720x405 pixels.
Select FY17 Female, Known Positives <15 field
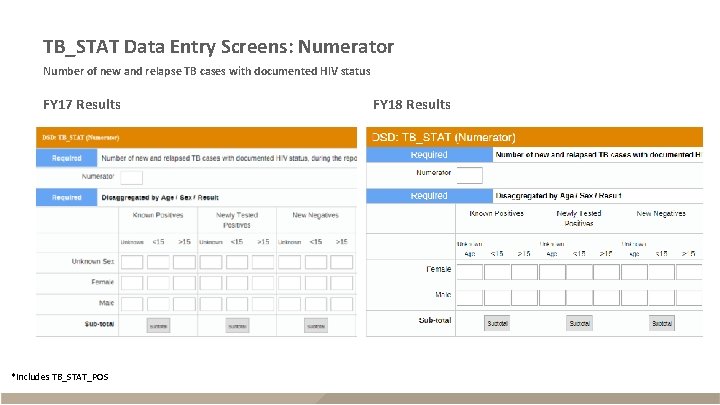tap(158, 283)
